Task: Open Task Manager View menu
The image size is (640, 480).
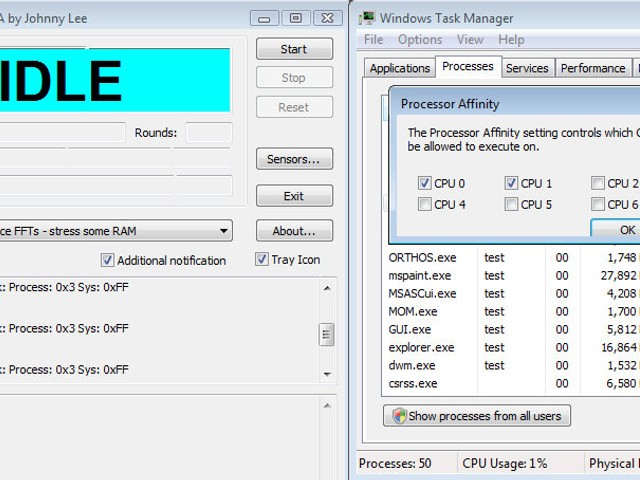Action: click(x=470, y=40)
